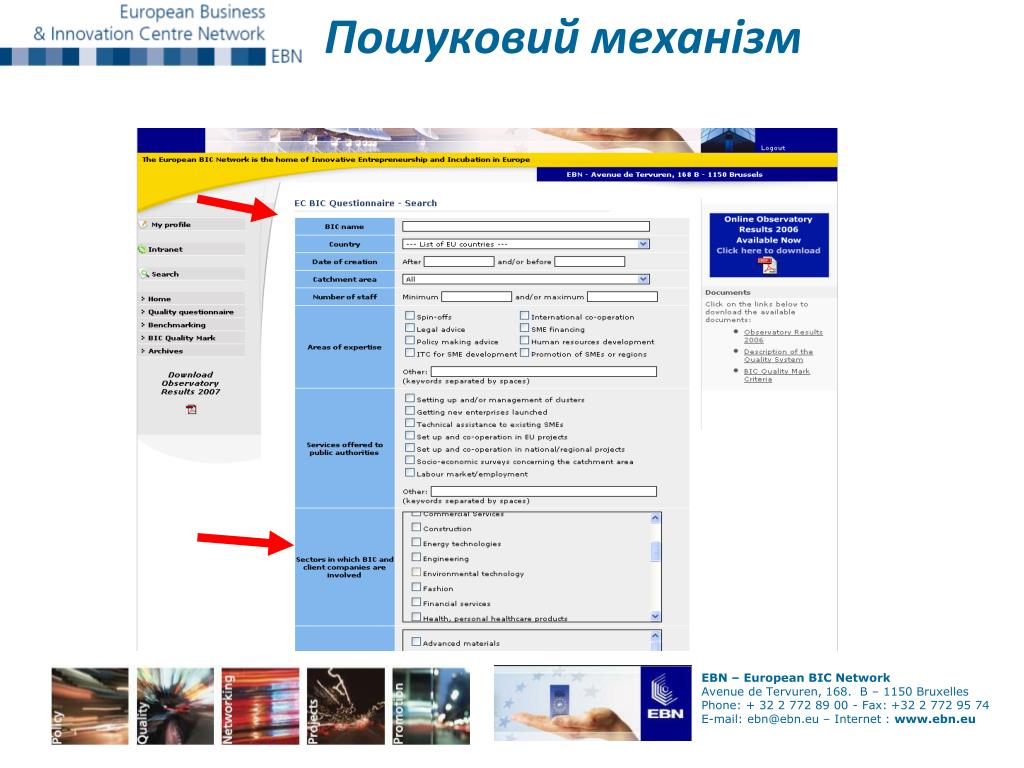Check co-operation in national/regional projects

click(409, 448)
